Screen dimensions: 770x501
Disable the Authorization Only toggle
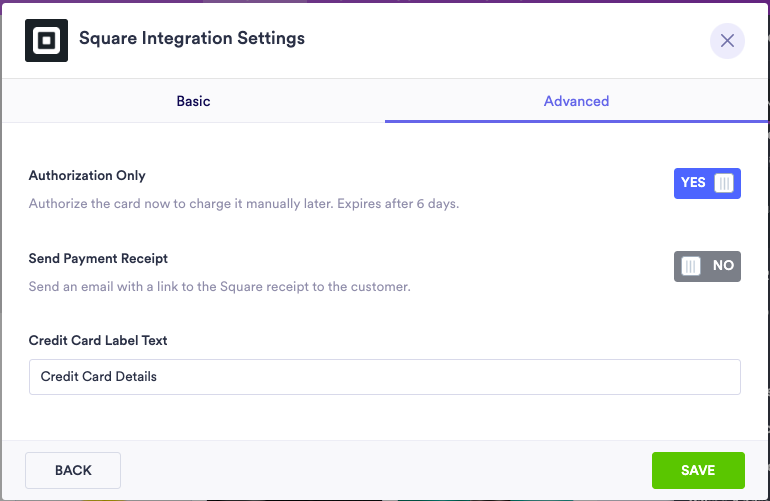pyautogui.click(x=707, y=183)
